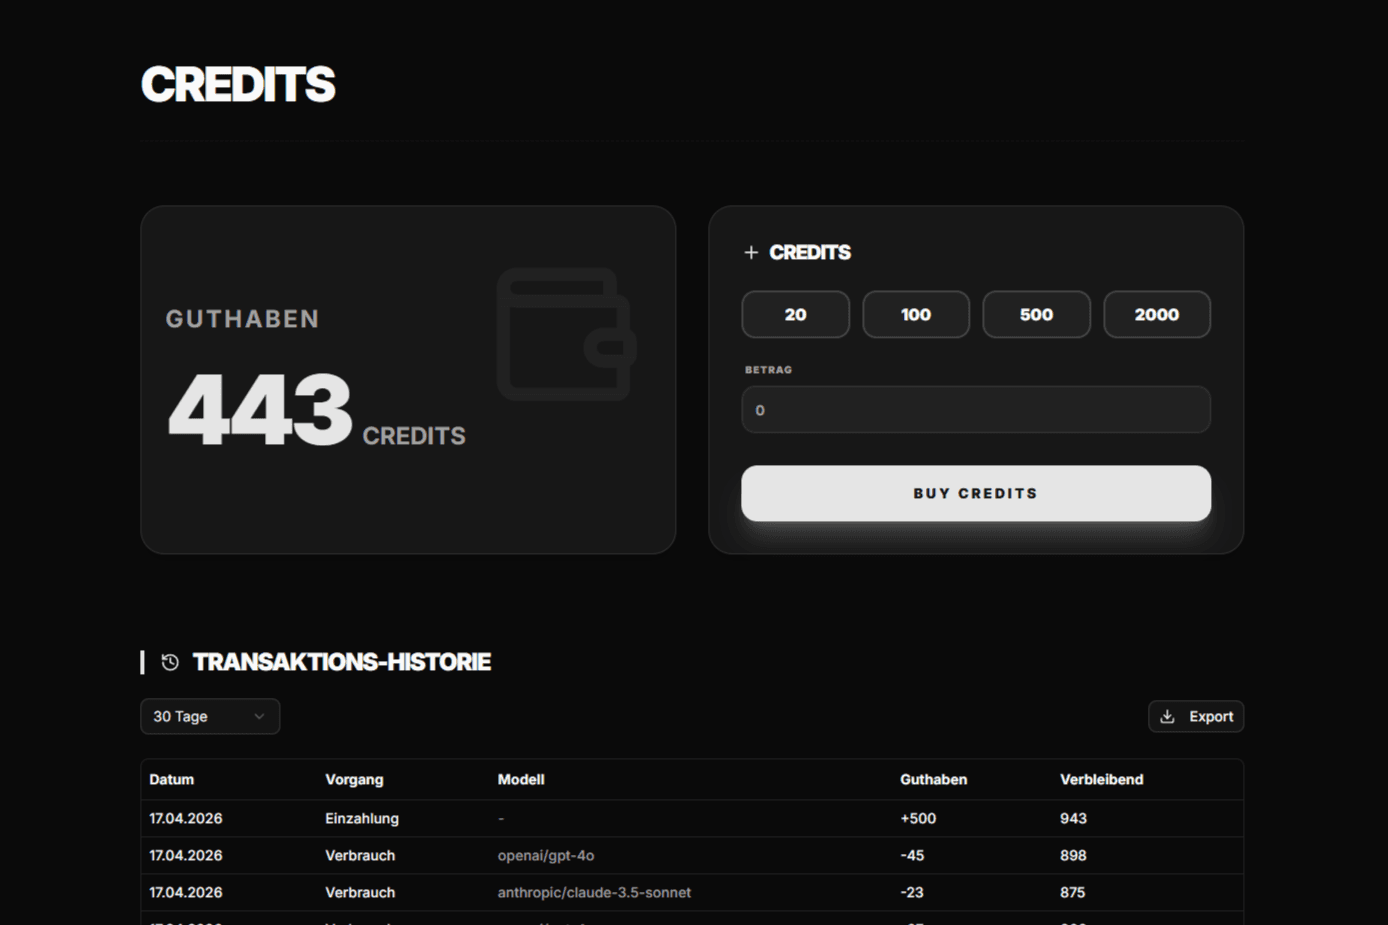This screenshot has width=1388, height=925.
Task: Click the Vorgang column header
Action: point(354,779)
